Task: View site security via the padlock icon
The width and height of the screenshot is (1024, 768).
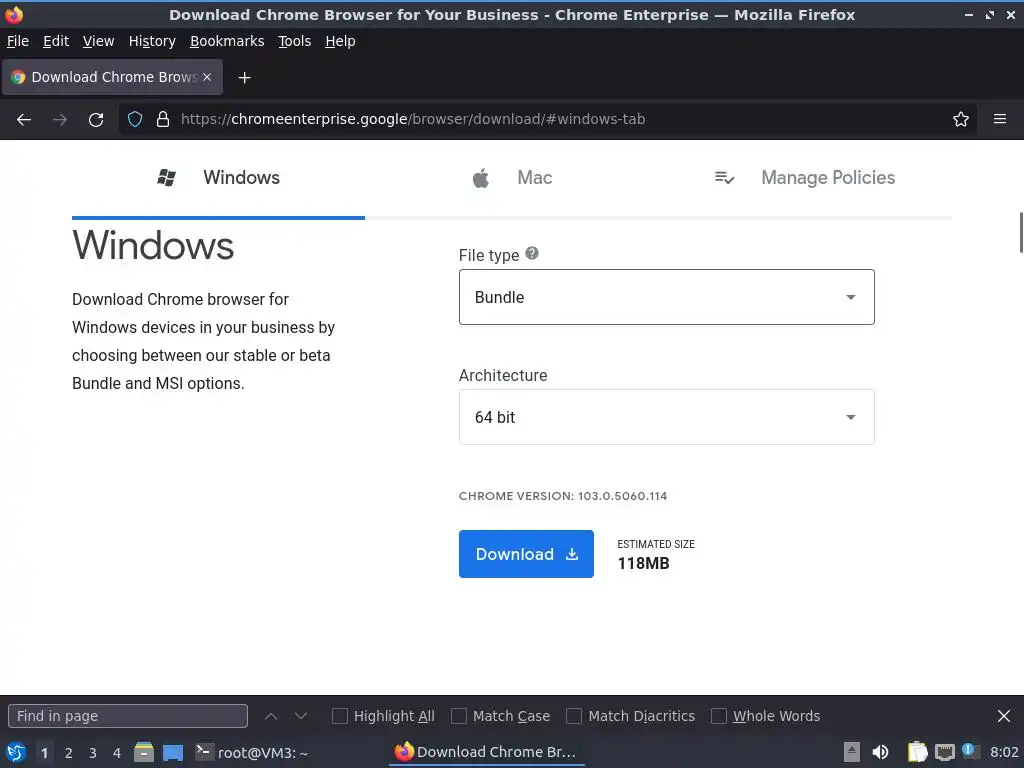Action: 163,120
